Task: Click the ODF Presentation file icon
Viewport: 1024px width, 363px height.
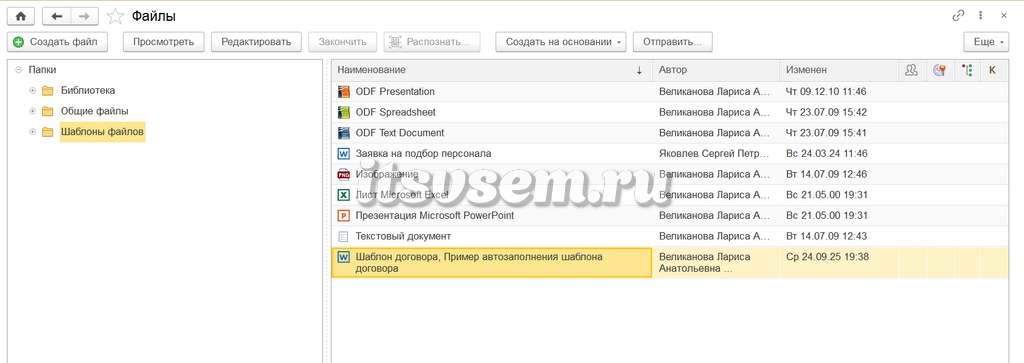Action: [344, 91]
